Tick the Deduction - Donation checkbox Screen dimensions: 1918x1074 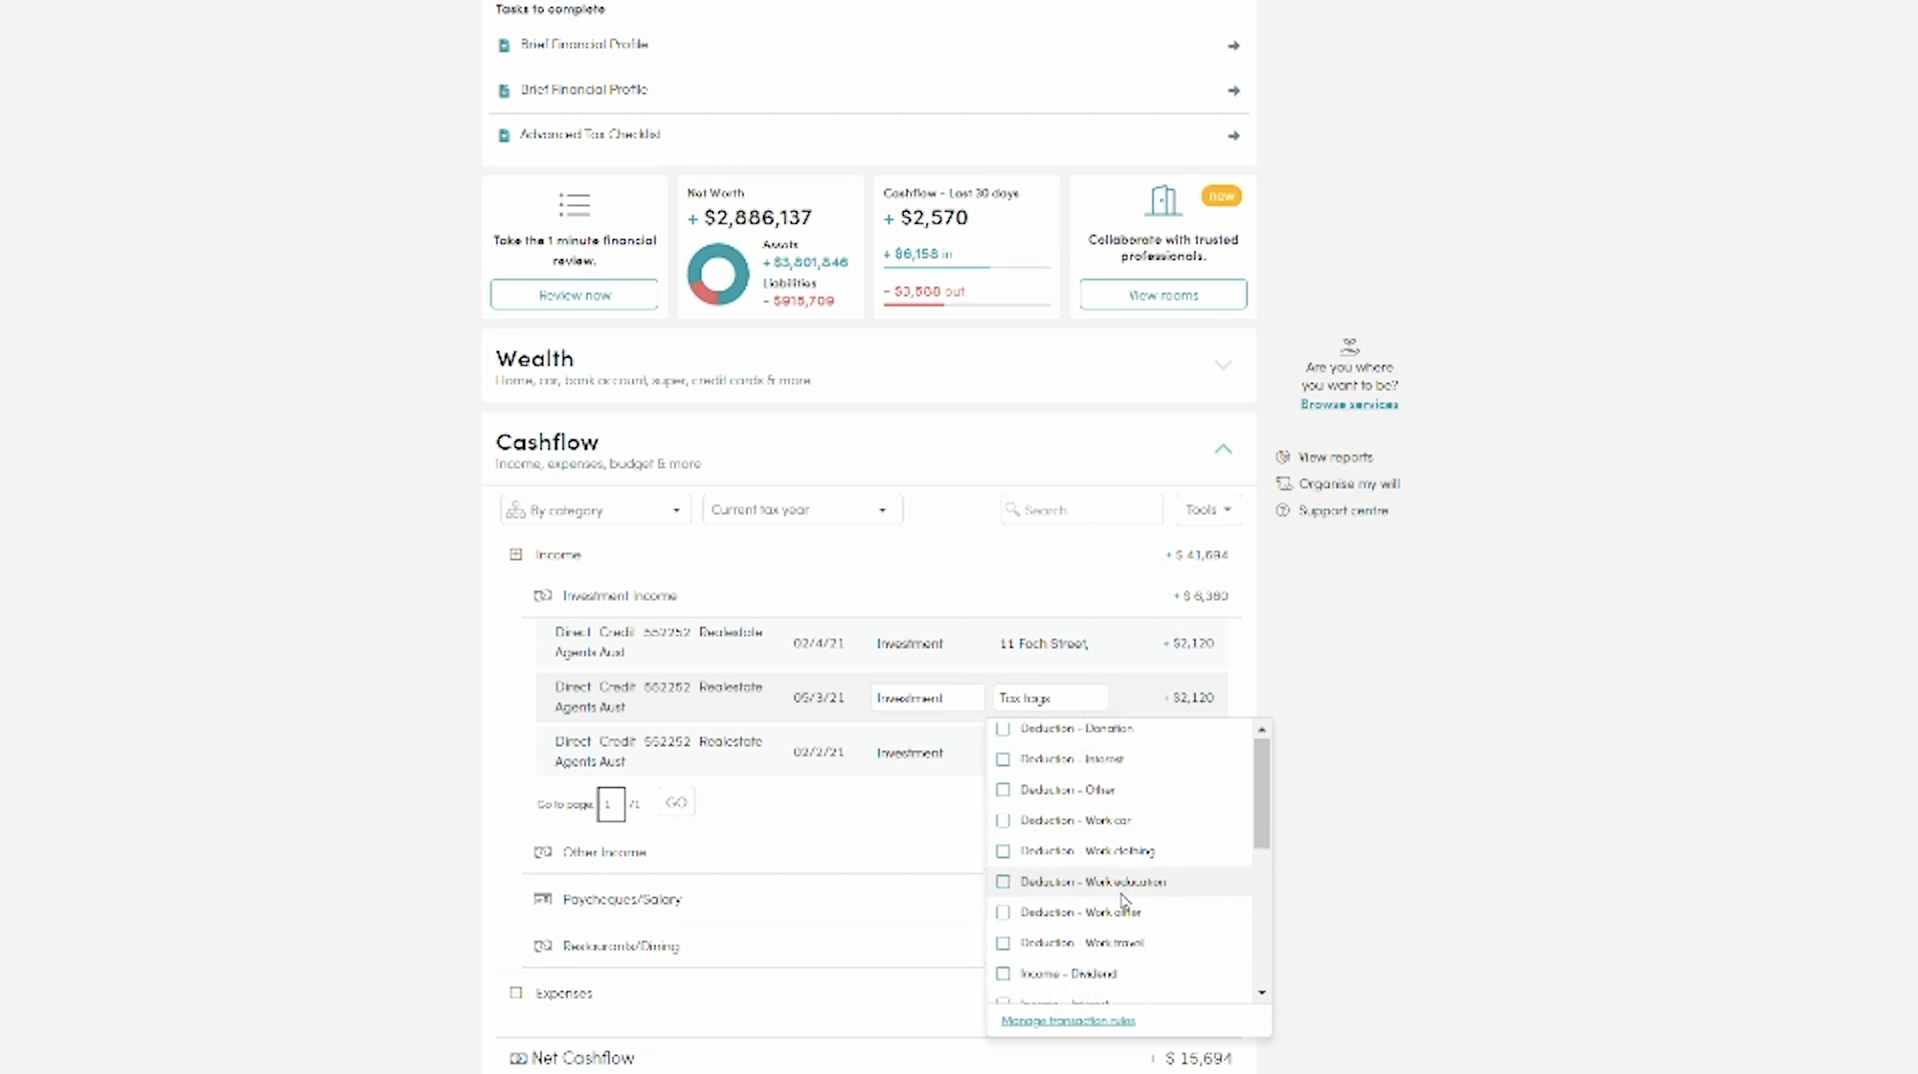click(1003, 729)
